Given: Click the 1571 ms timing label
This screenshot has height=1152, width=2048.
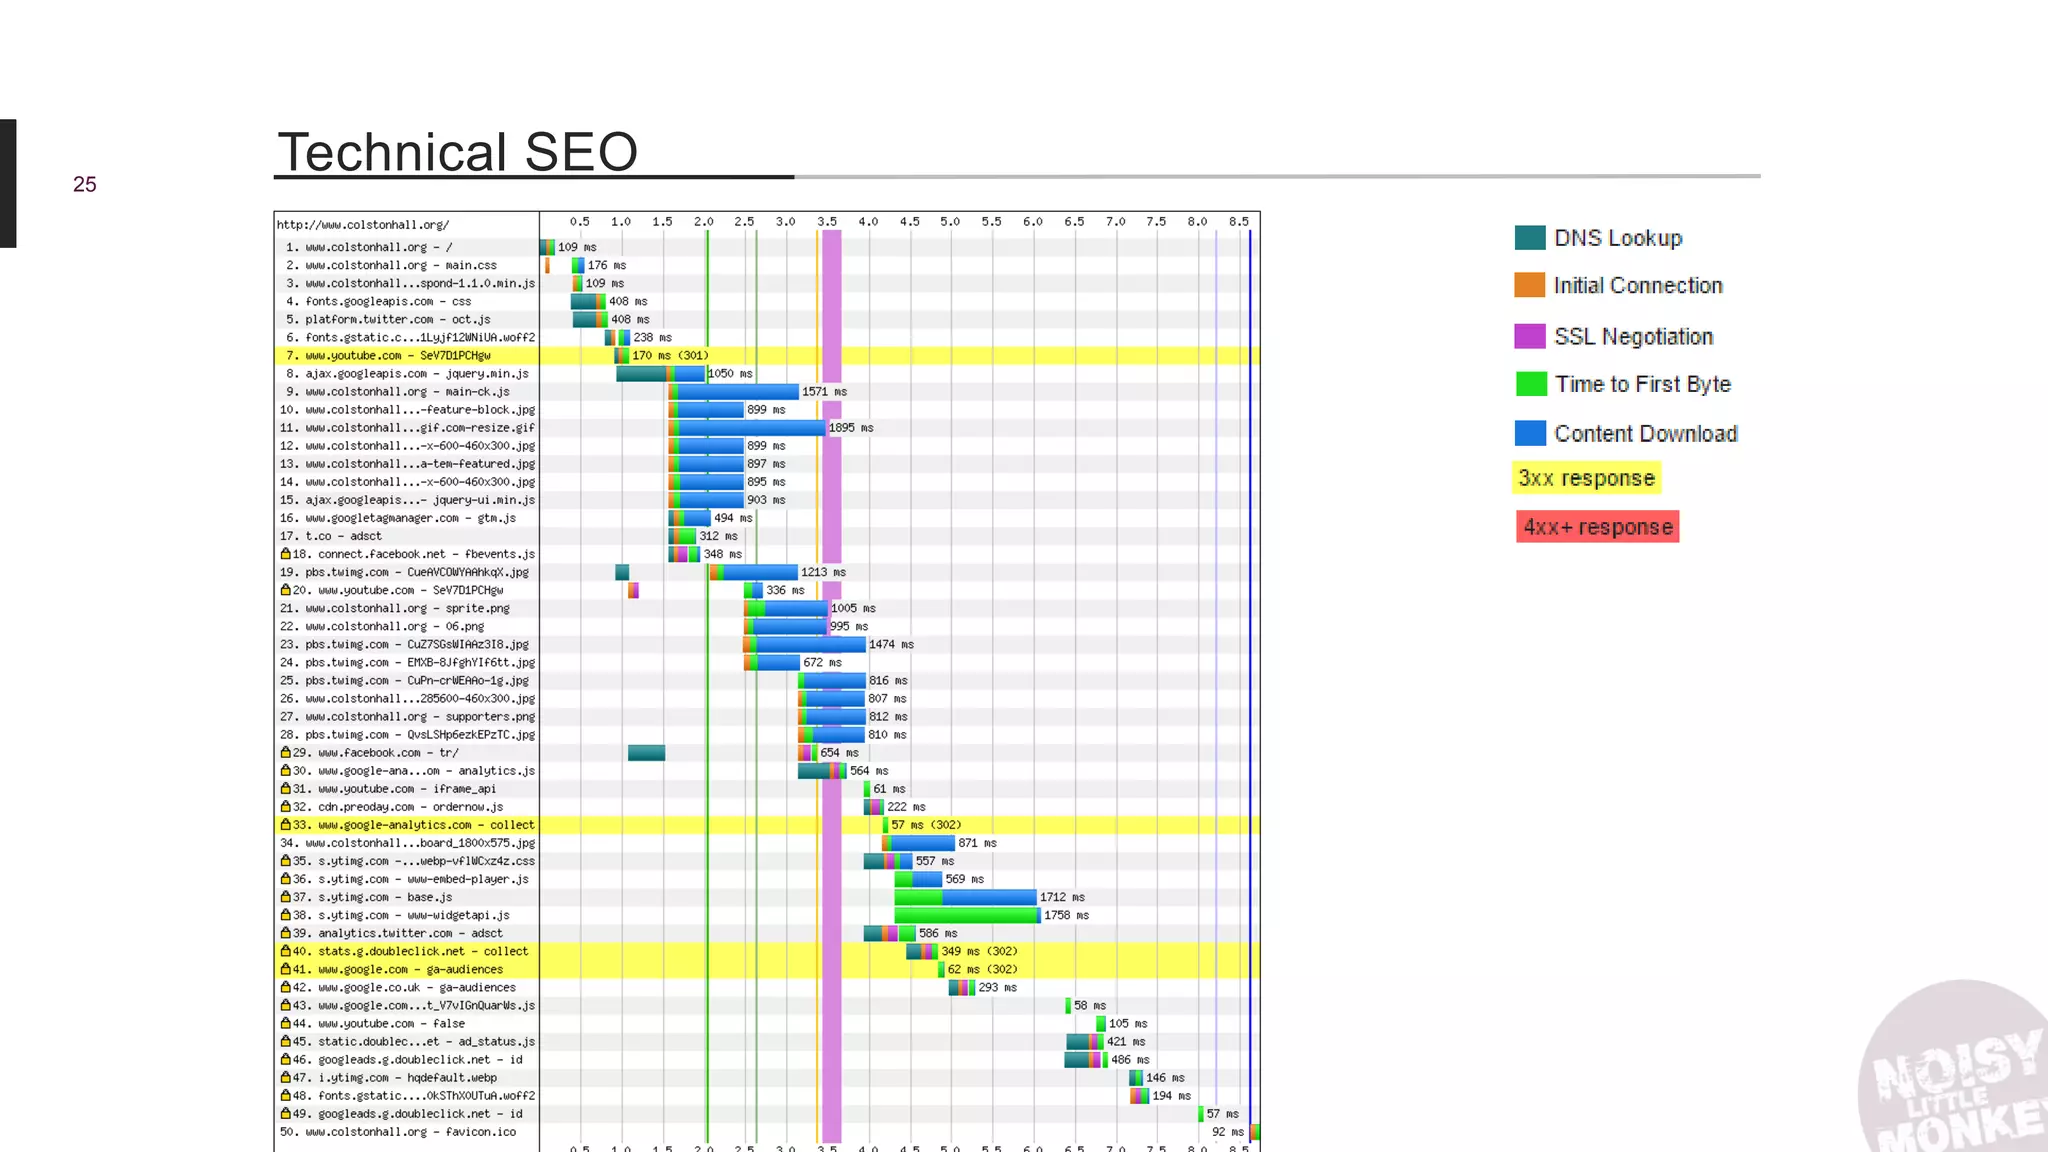Looking at the screenshot, I should coord(824,391).
